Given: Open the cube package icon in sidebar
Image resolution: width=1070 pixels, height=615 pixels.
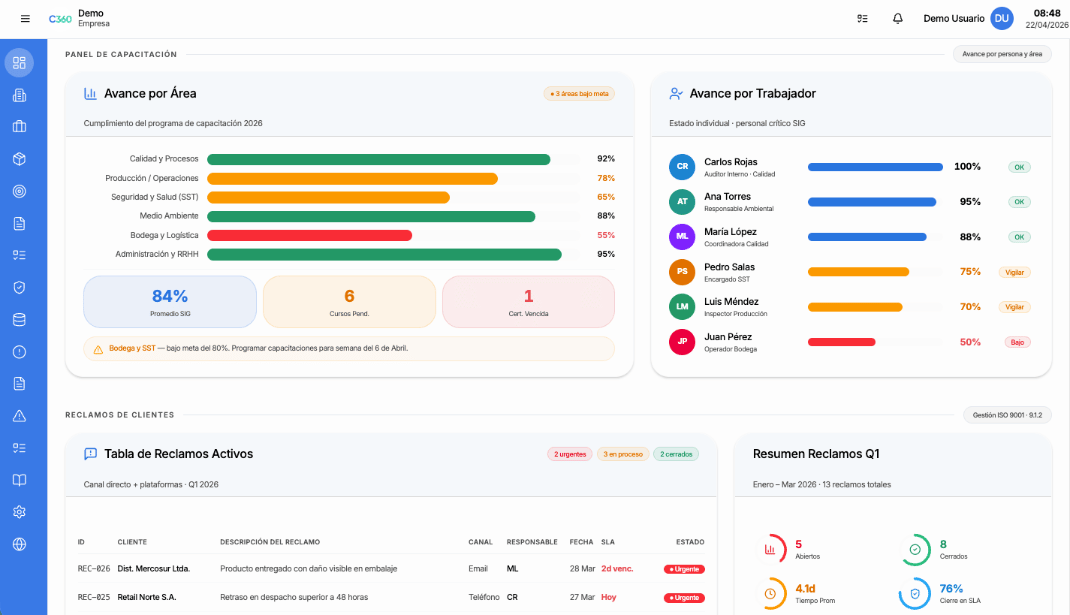Looking at the screenshot, I should click(x=19, y=159).
